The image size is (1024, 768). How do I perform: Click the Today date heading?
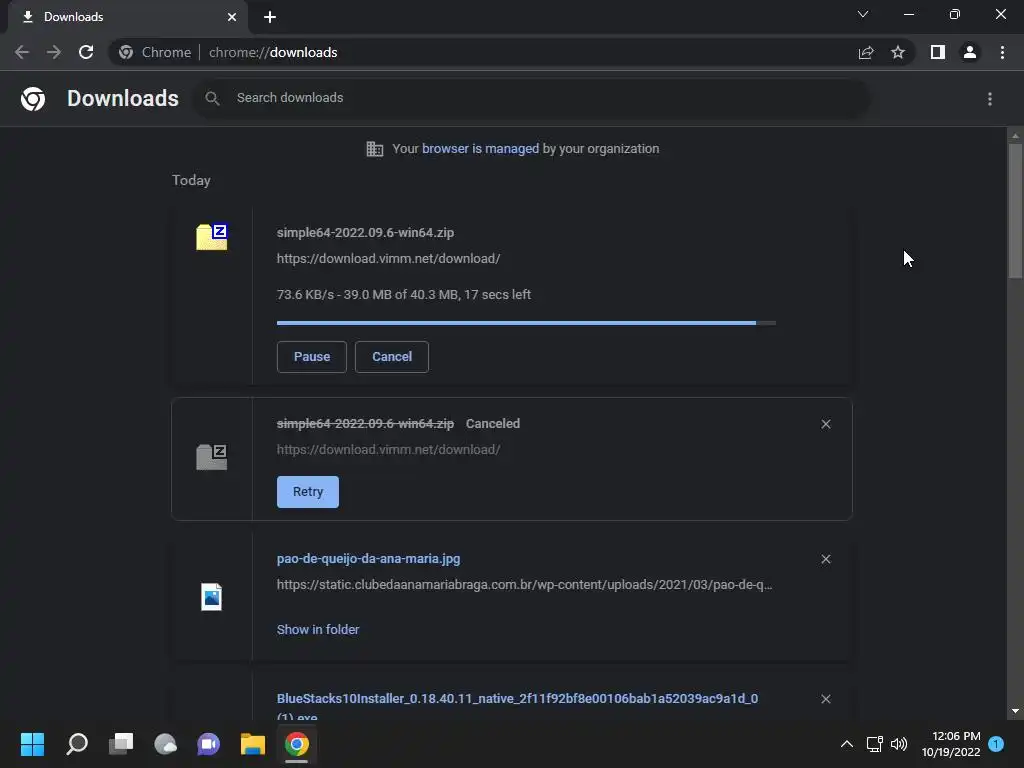[191, 180]
